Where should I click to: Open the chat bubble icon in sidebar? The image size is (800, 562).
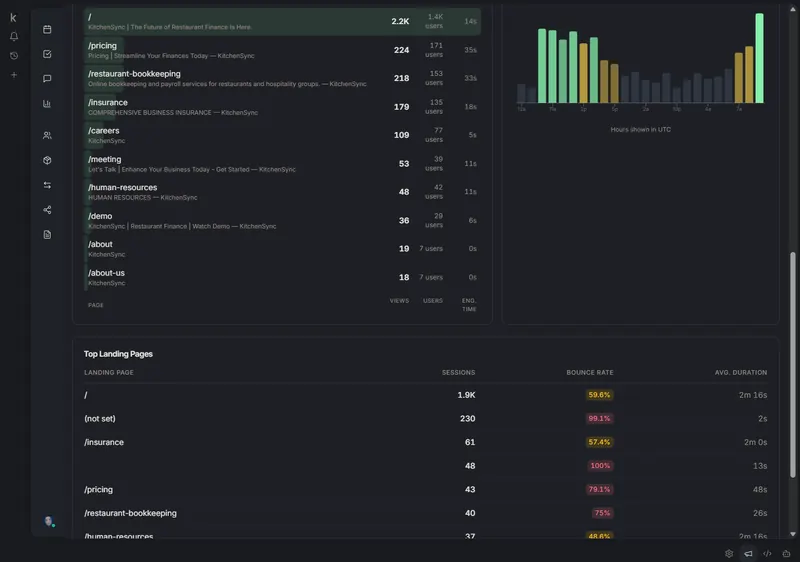47,79
